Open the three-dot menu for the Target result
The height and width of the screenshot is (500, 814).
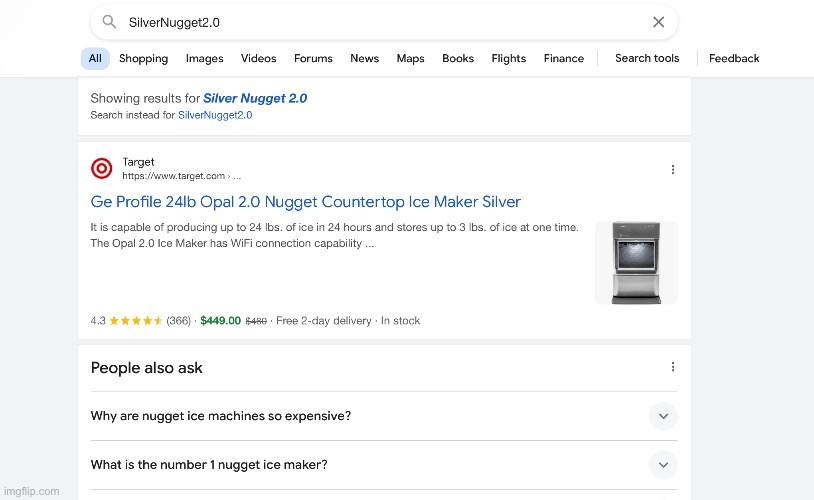[x=673, y=169]
